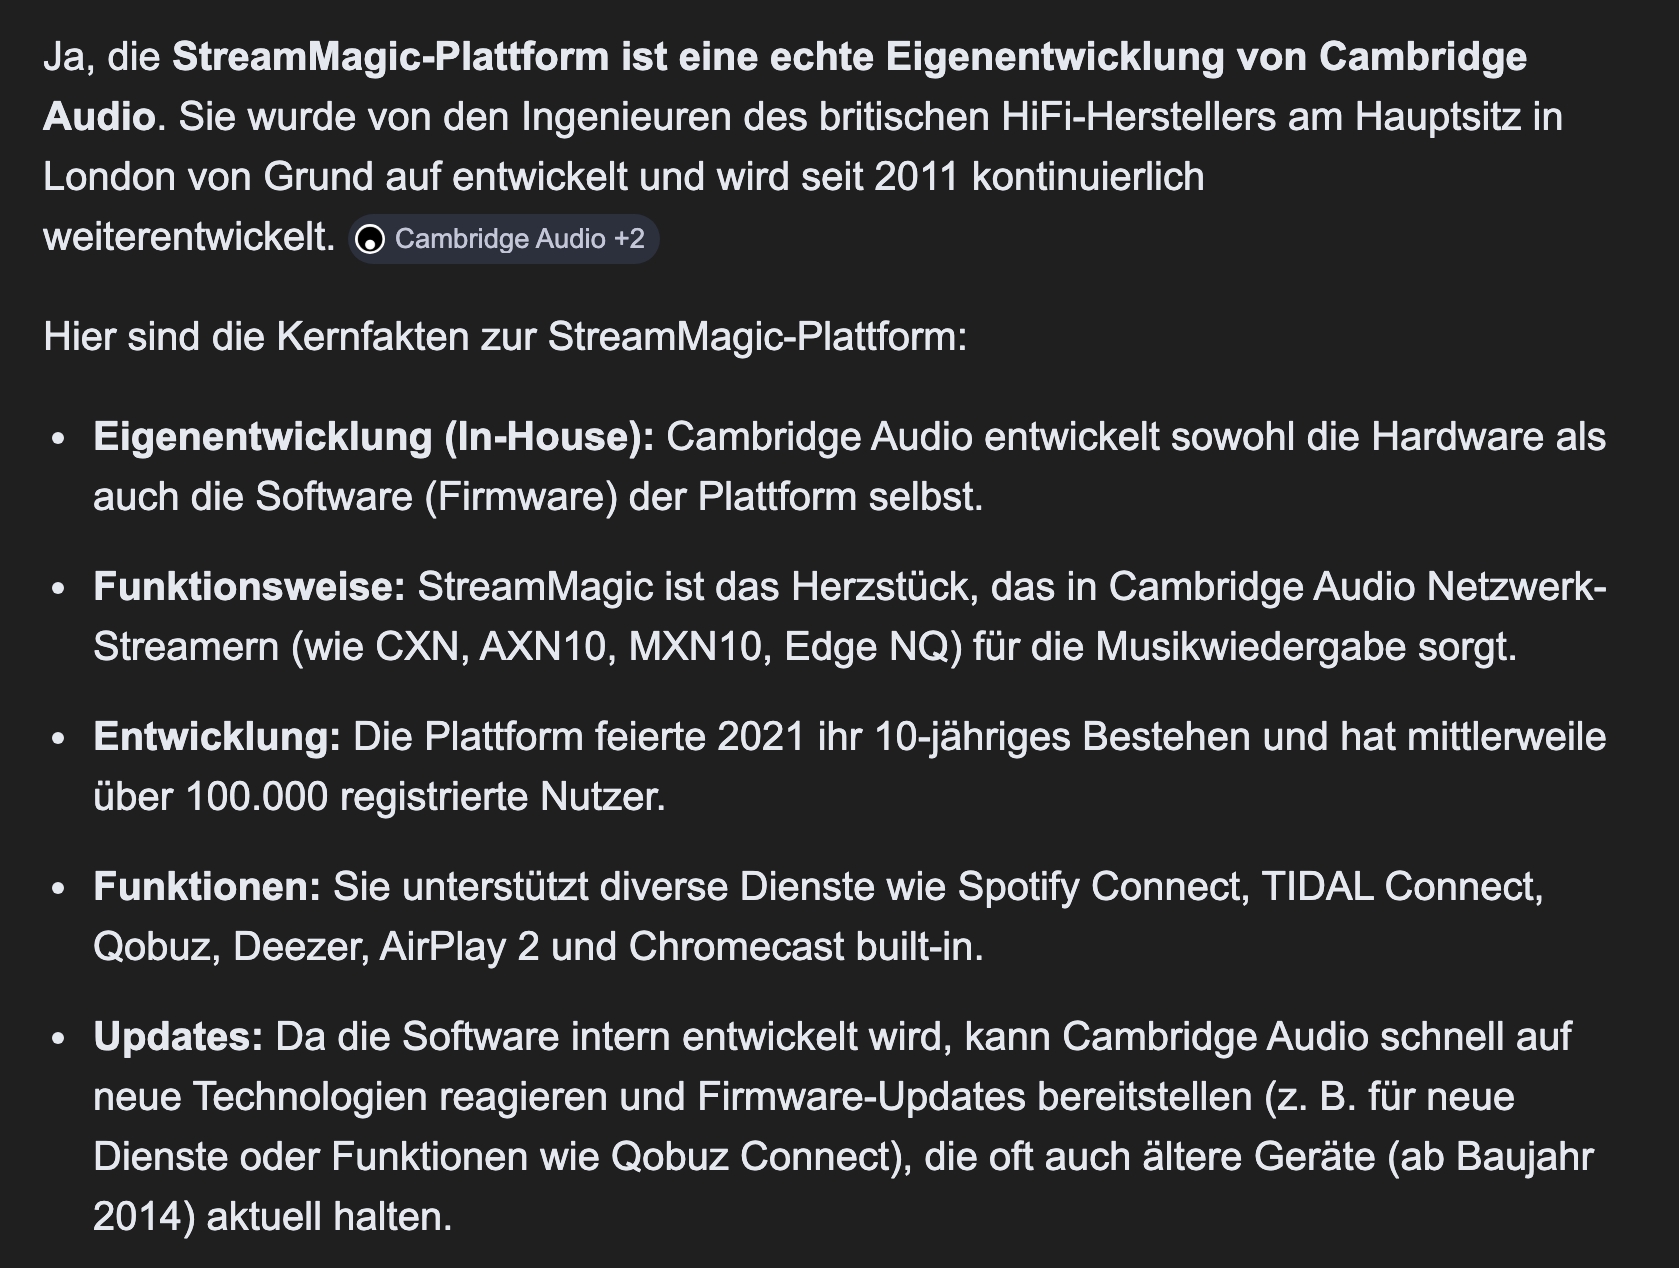Click the bold "Funktionsweise:" label
Image resolution: width=1679 pixels, height=1268 pixels.
coord(249,587)
